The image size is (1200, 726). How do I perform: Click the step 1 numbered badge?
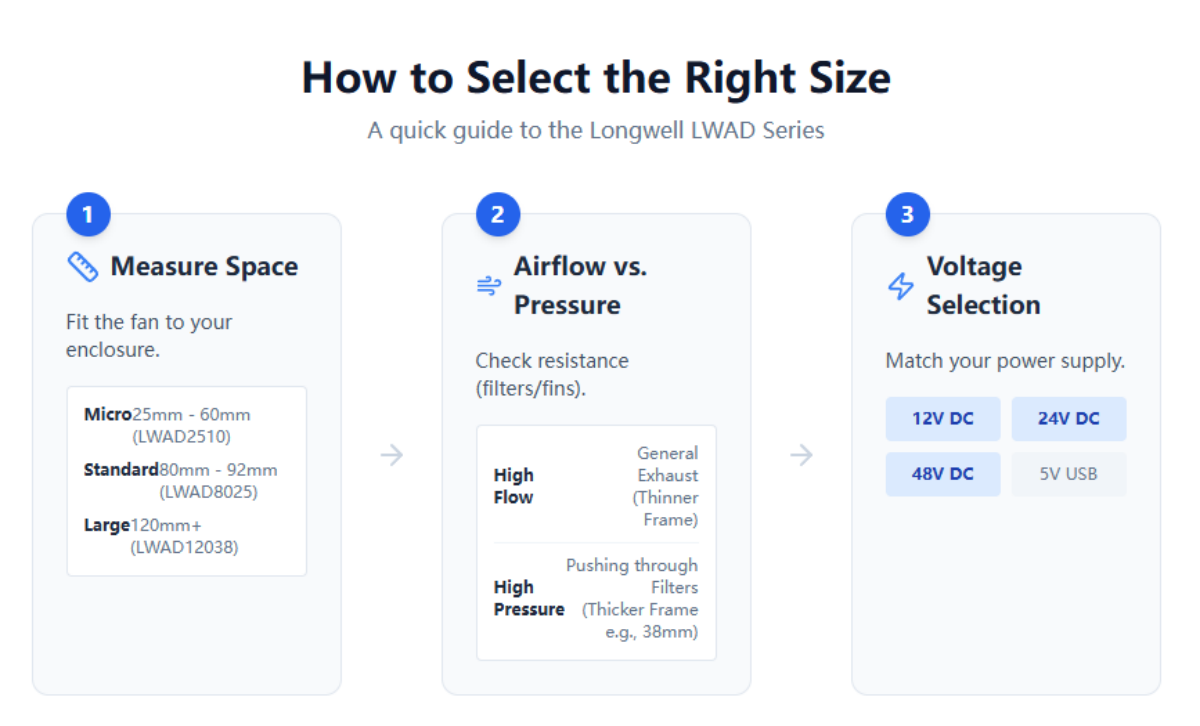coord(87,213)
